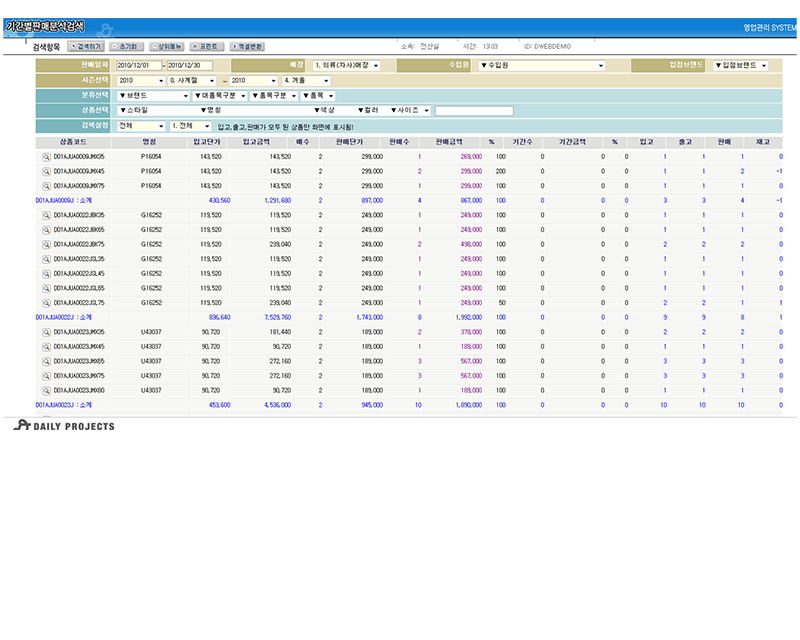Click the D01AJUA0022J subtotal link
Viewport: 800px width, 640px height.
point(64,317)
